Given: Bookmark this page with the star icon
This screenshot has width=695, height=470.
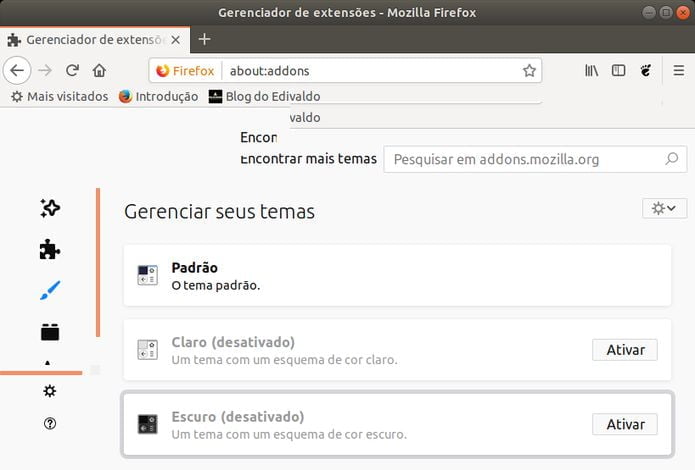Looking at the screenshot, I should (529, 70).
